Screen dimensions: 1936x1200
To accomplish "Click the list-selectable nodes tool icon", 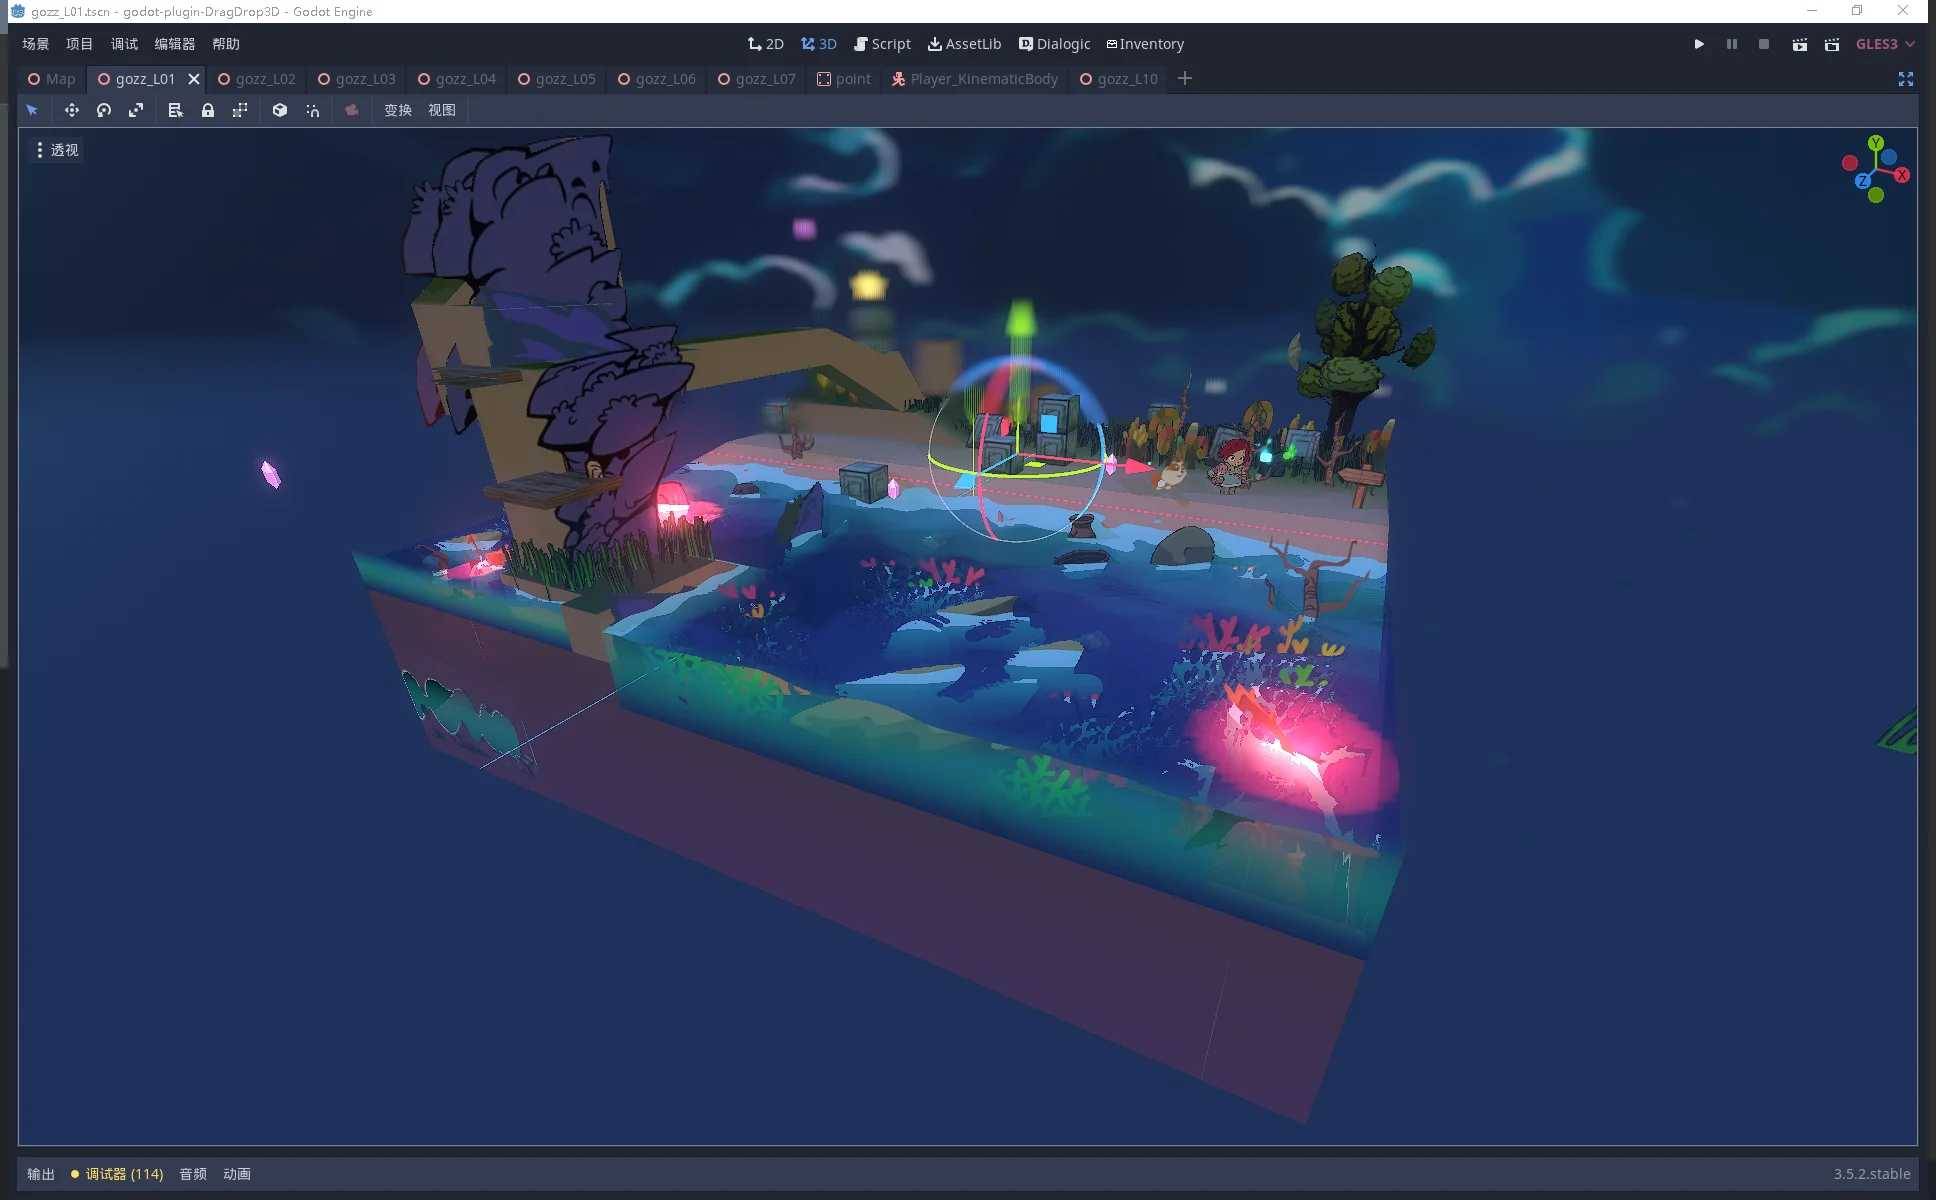I will point(175,110).
